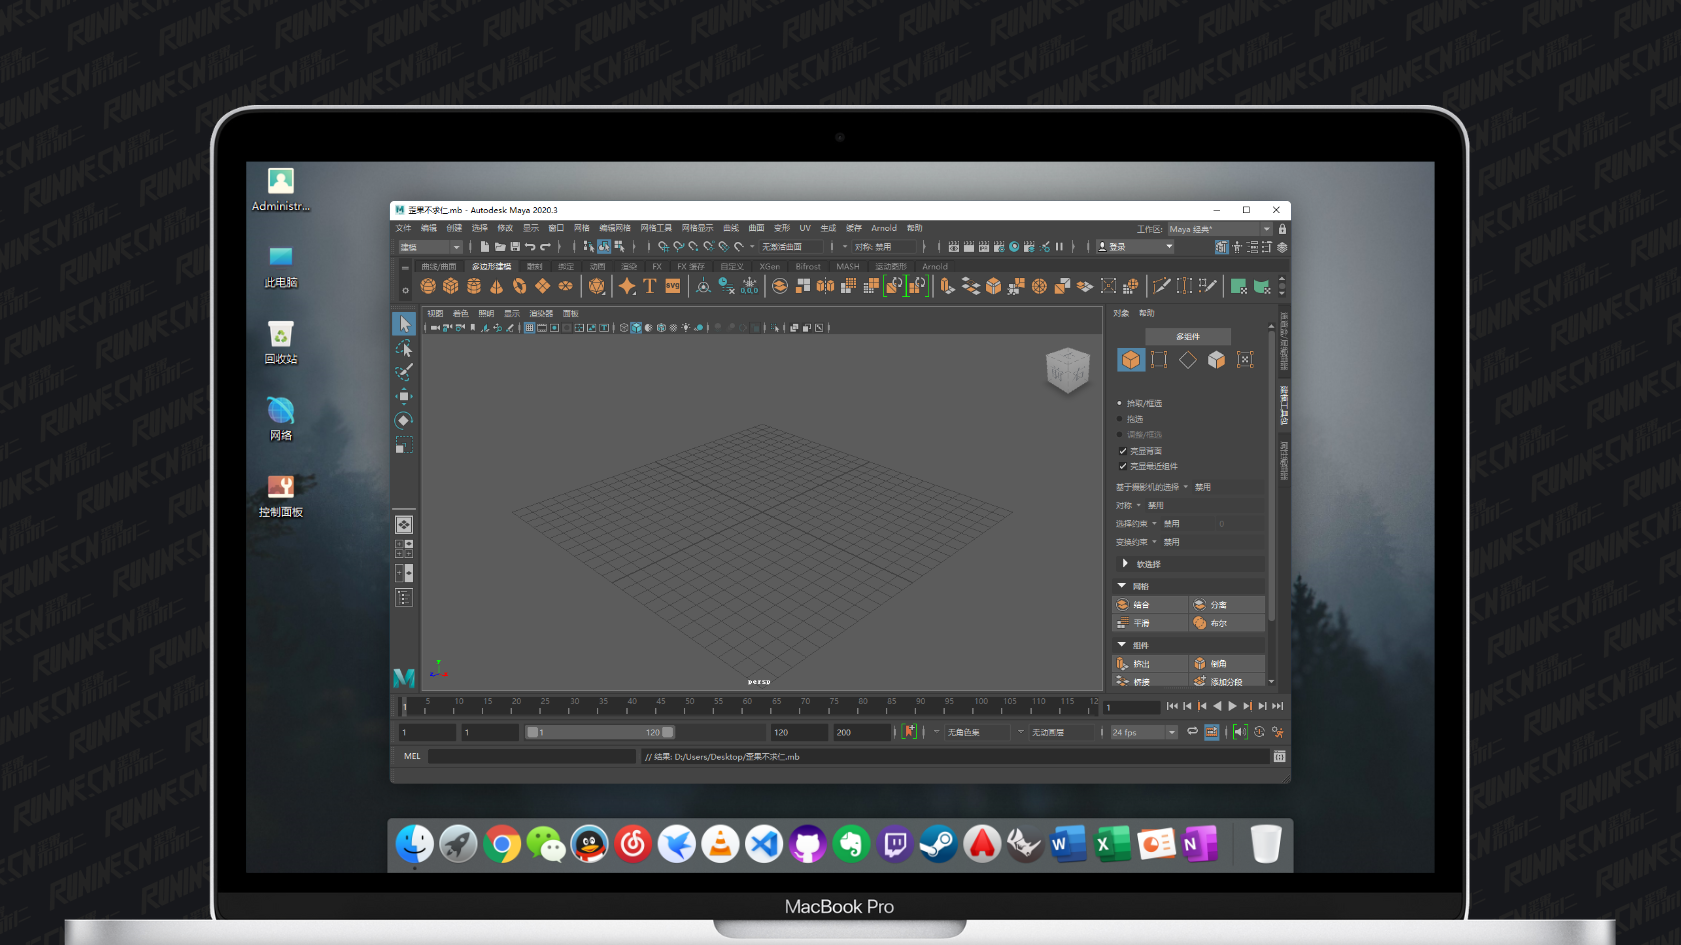Select the 拖选 drag-select radio button

[1119, 418]
